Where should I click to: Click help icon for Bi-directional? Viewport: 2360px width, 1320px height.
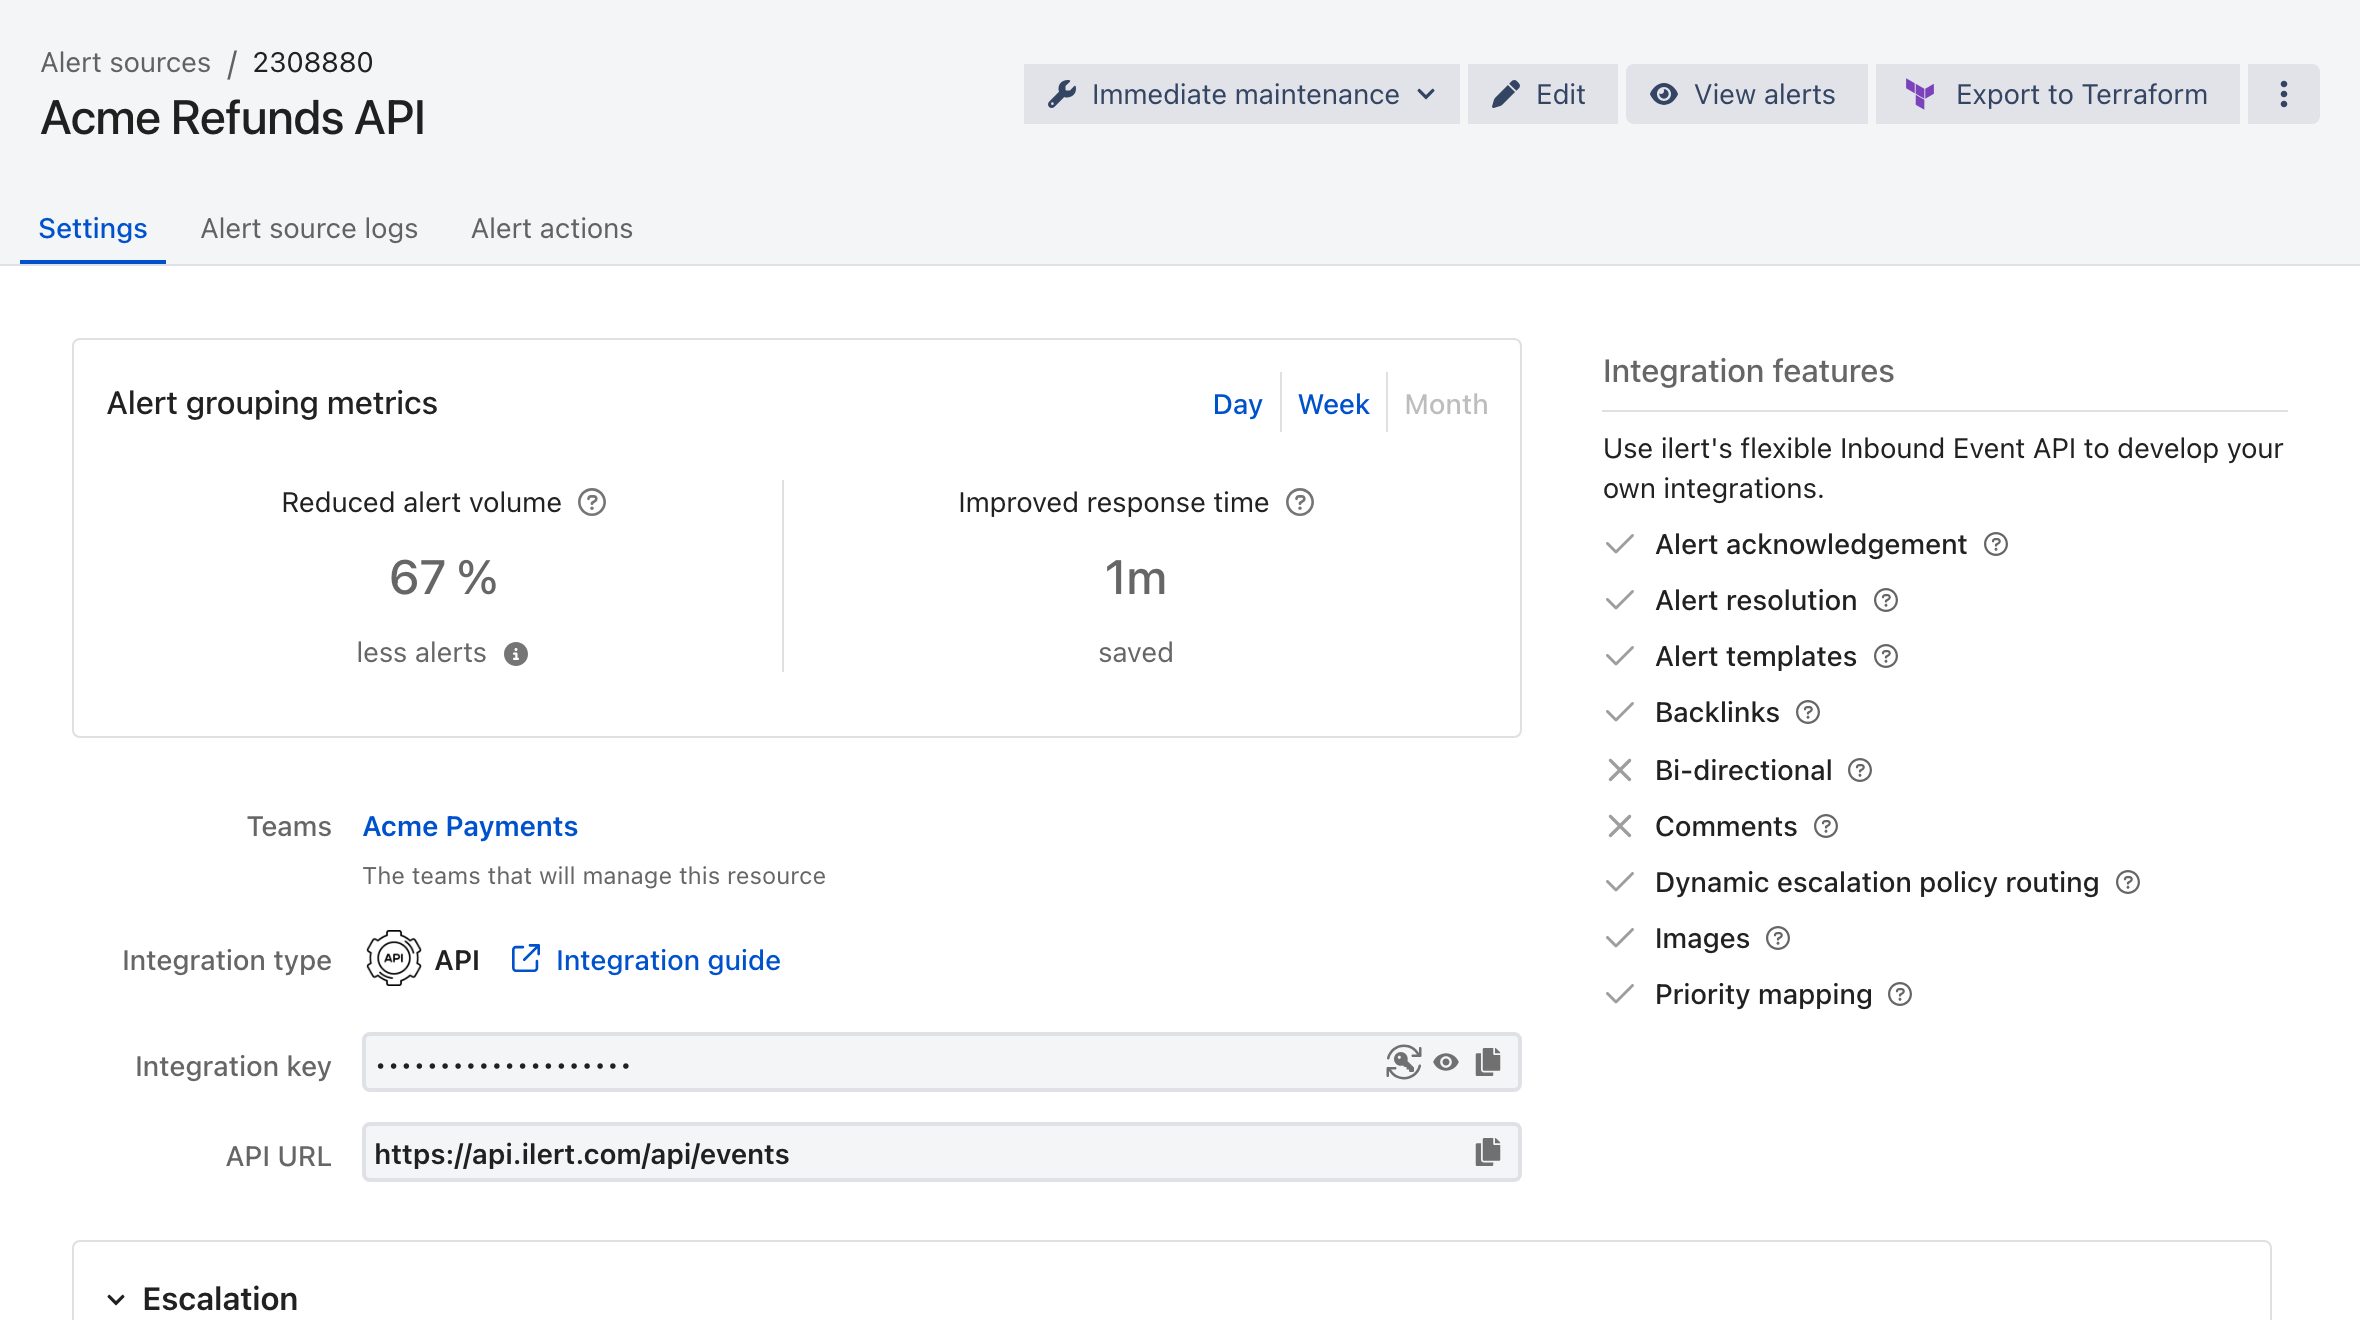1860,770
